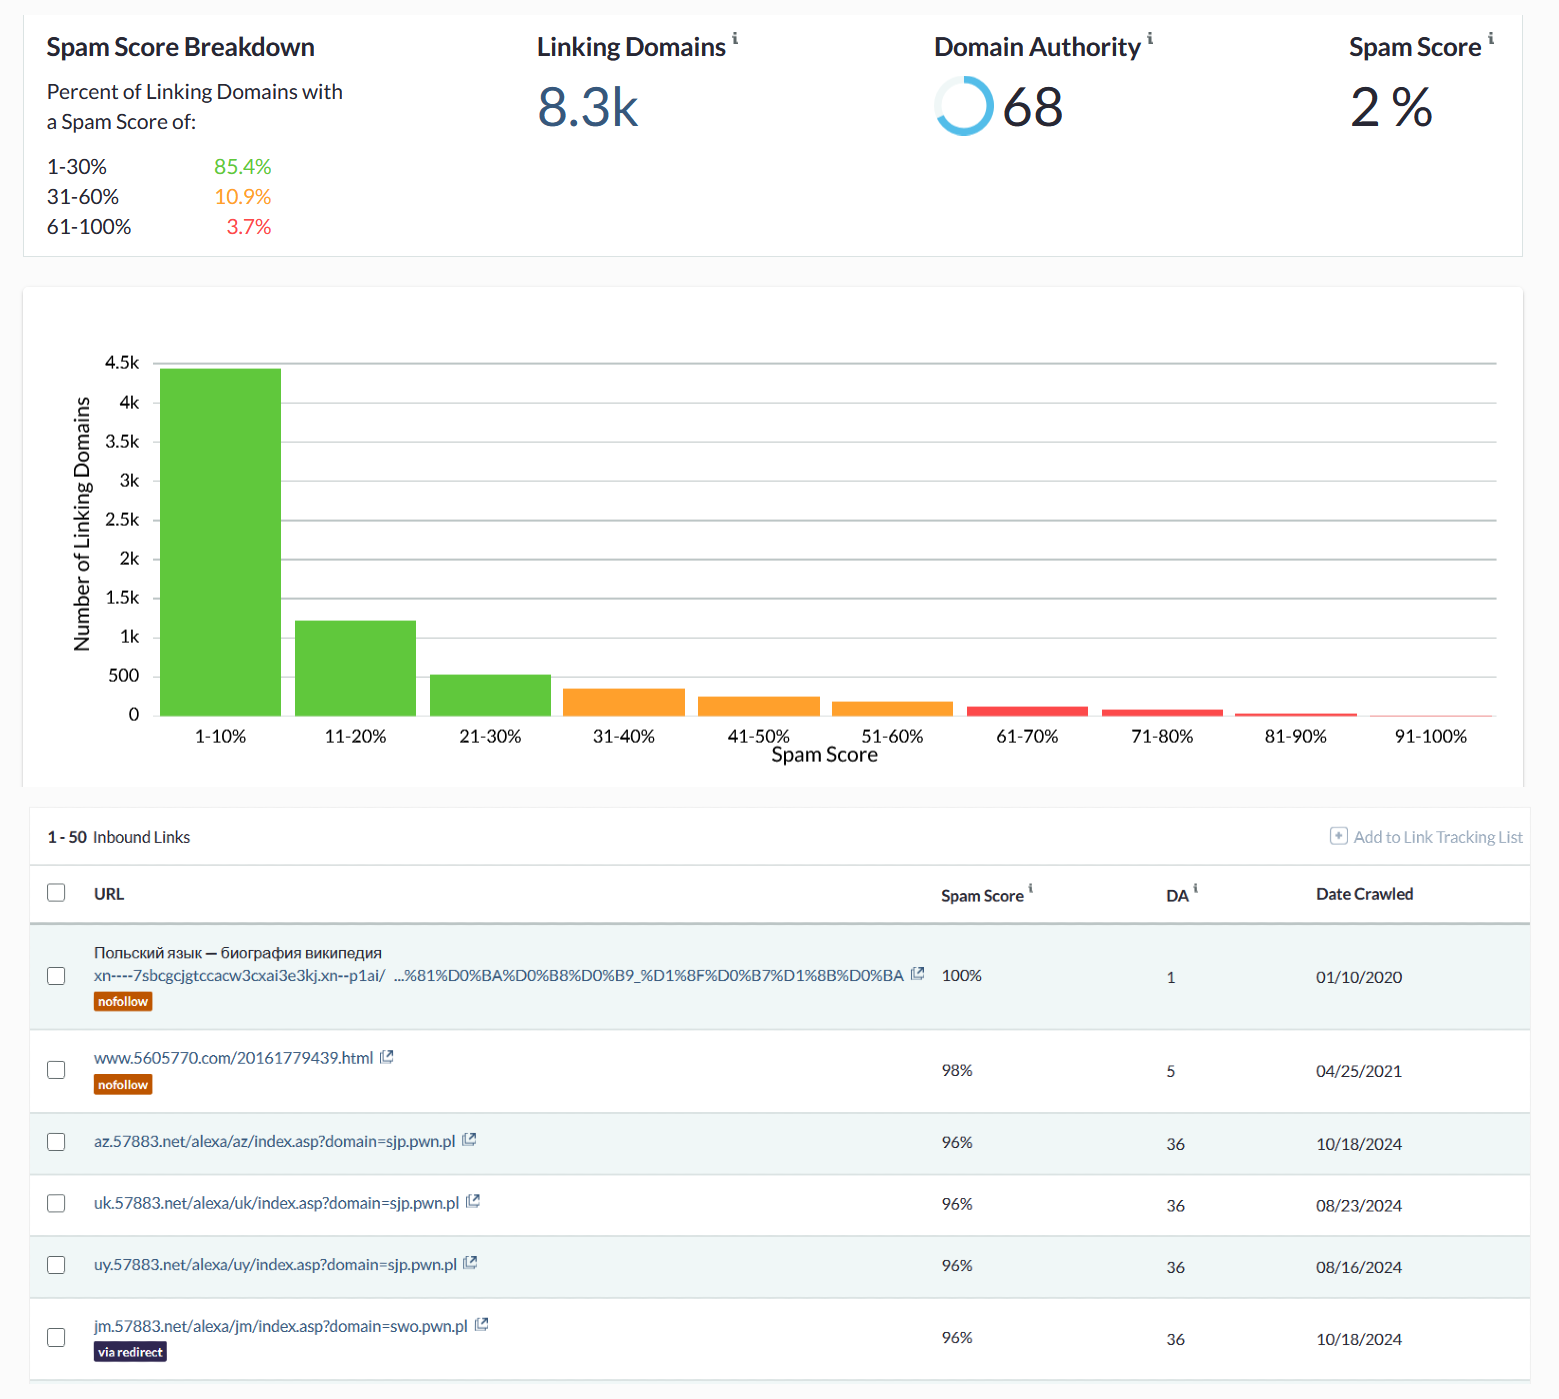Click the Date Crawled column header
This screenshot has height=1399, width=1559.
pos(1364,894)
